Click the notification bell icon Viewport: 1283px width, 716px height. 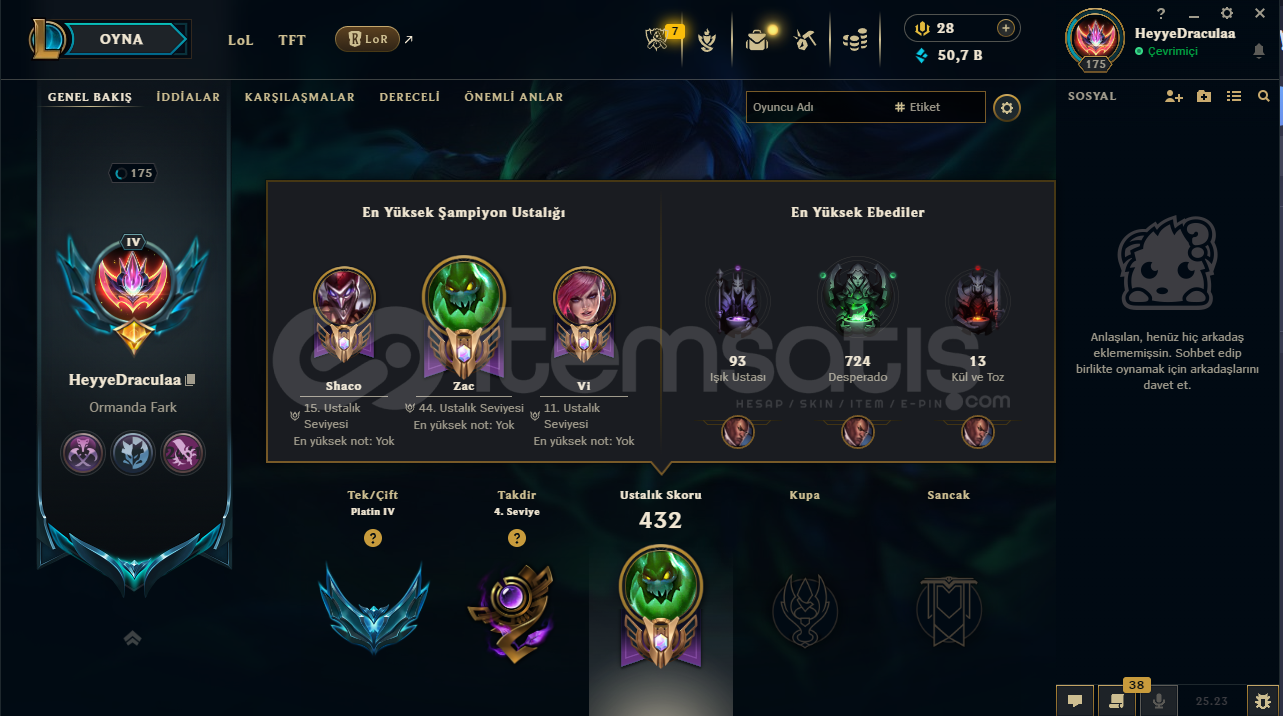(x=1258, y=51)
